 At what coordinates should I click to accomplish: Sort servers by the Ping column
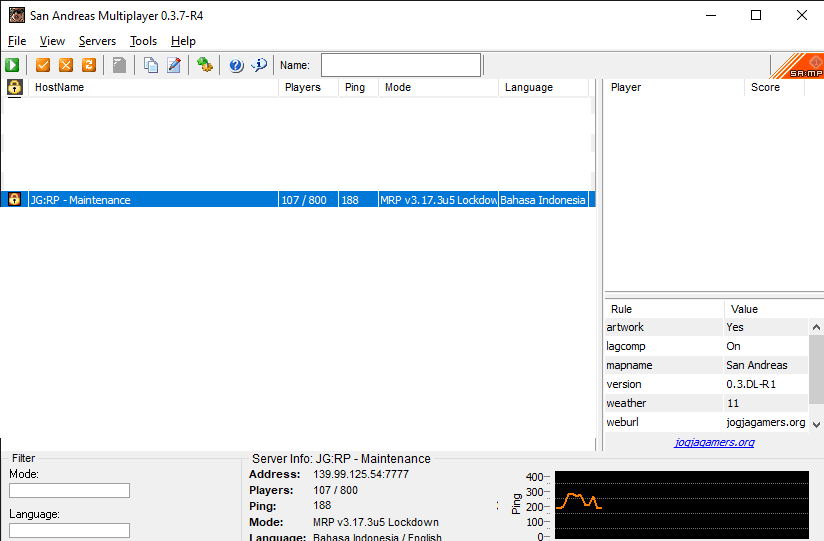358,87
